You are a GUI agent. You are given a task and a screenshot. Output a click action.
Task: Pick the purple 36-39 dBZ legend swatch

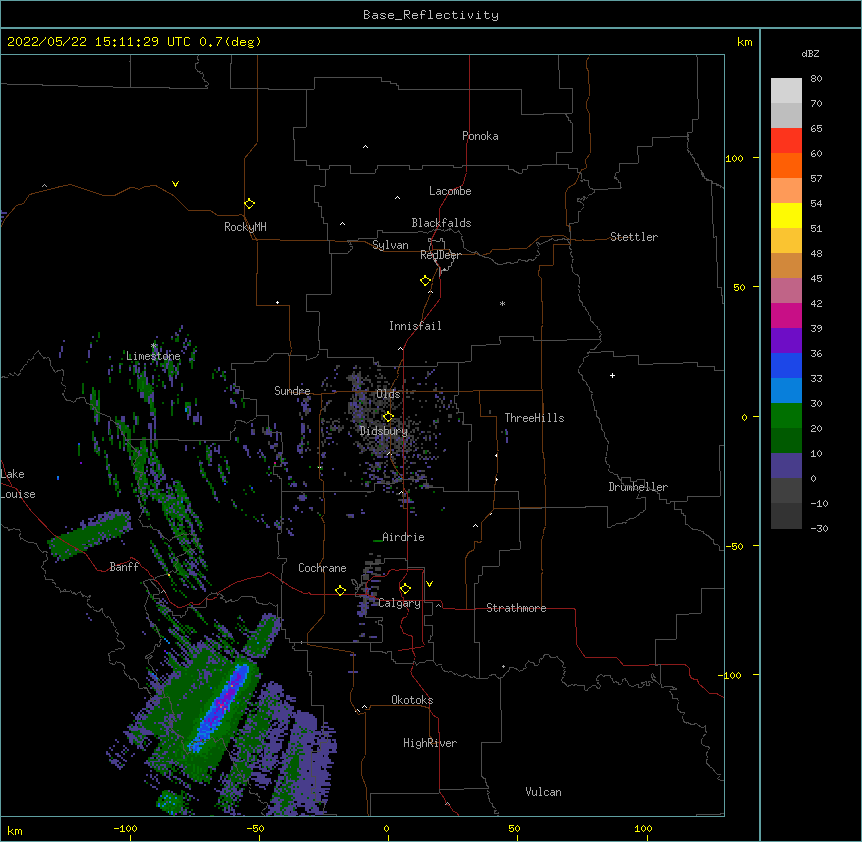coord(786,340)
